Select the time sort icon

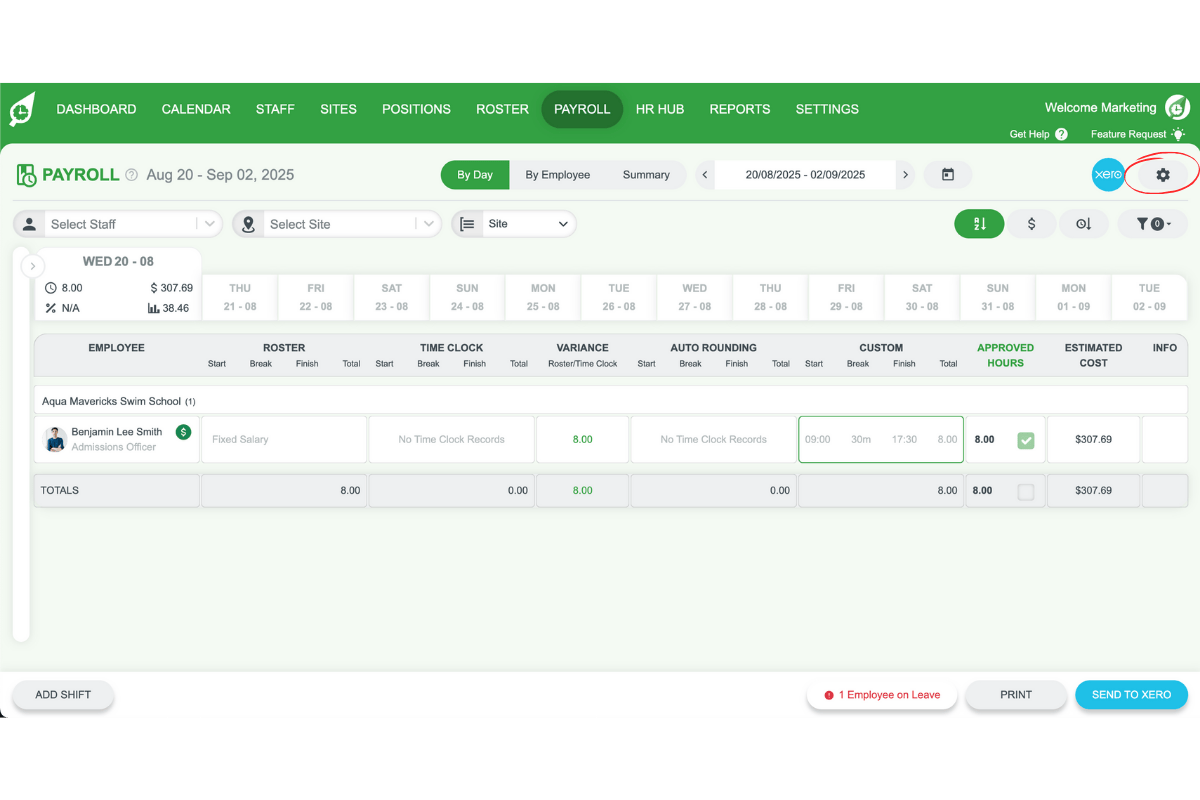pyautogui.click(x=1084, y=223)
